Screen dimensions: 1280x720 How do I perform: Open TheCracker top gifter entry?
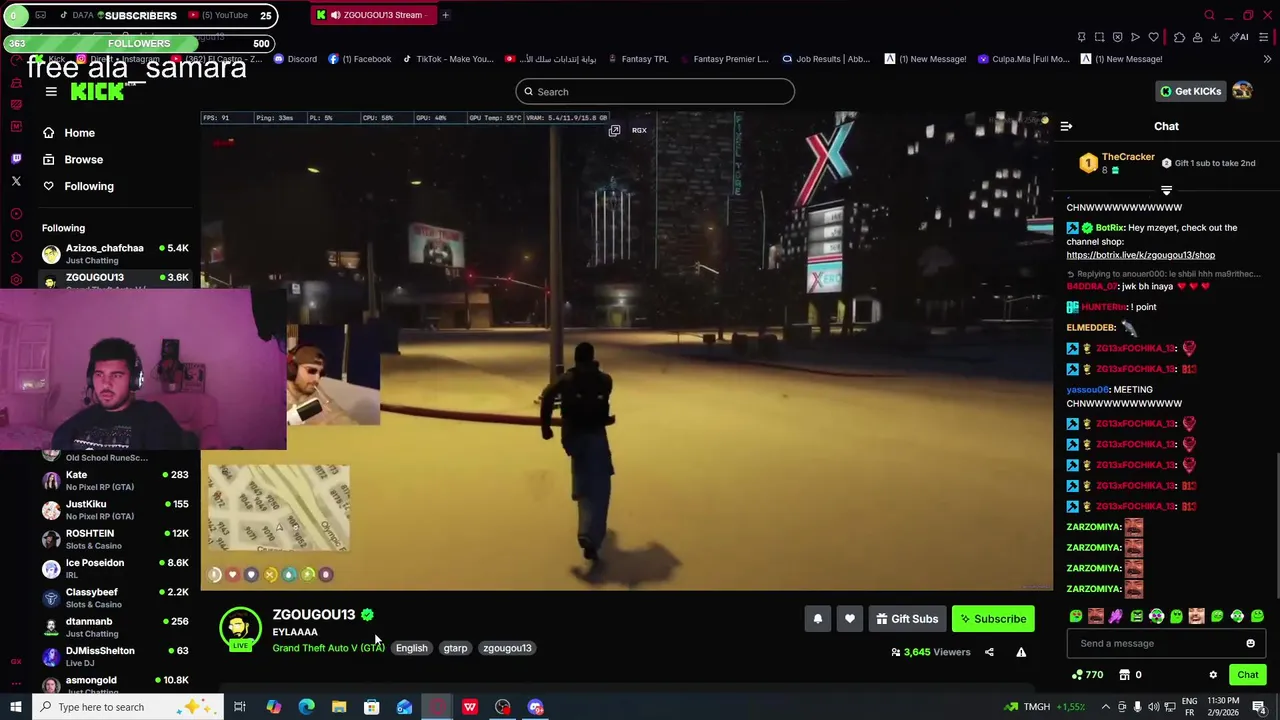1117,163
